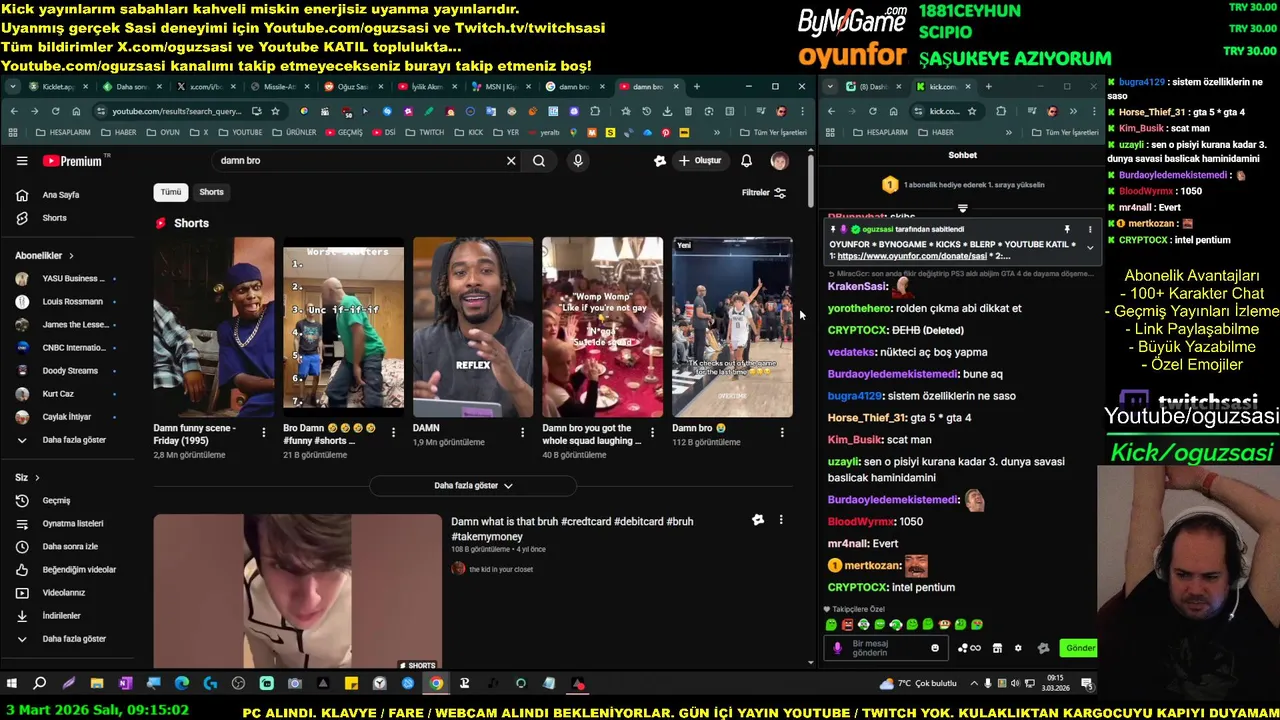
Task: Switch to the Oğuz Sasi browser tab
Action: pos(351,87)
